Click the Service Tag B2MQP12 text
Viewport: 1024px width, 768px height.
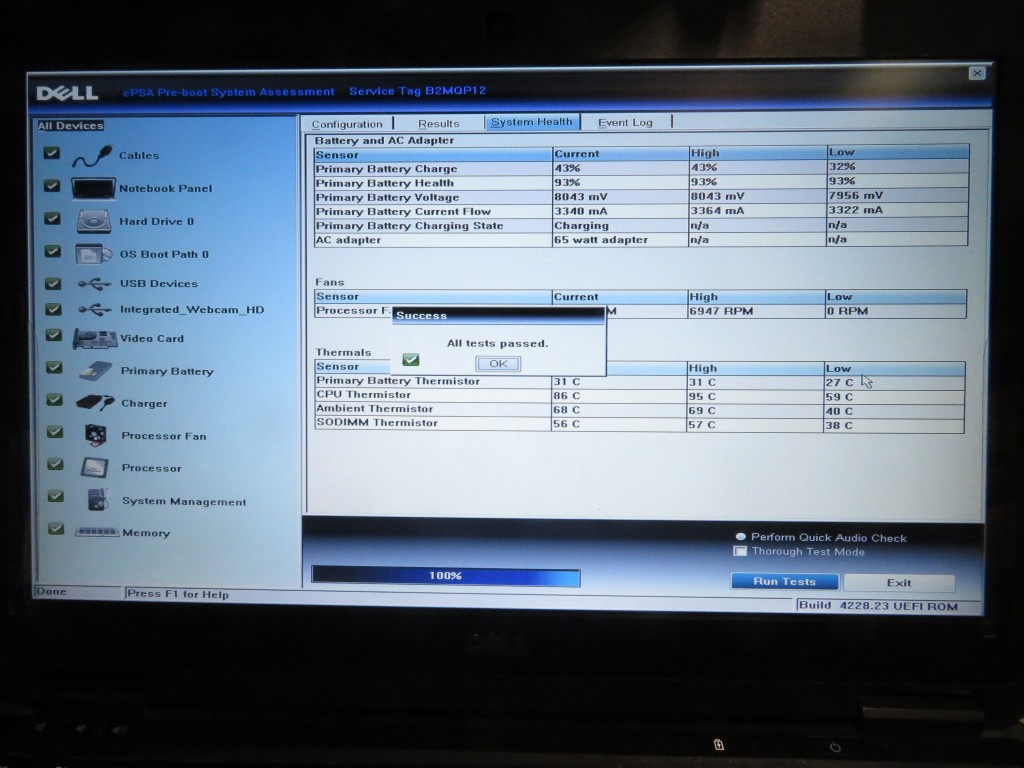click(417, 91)
